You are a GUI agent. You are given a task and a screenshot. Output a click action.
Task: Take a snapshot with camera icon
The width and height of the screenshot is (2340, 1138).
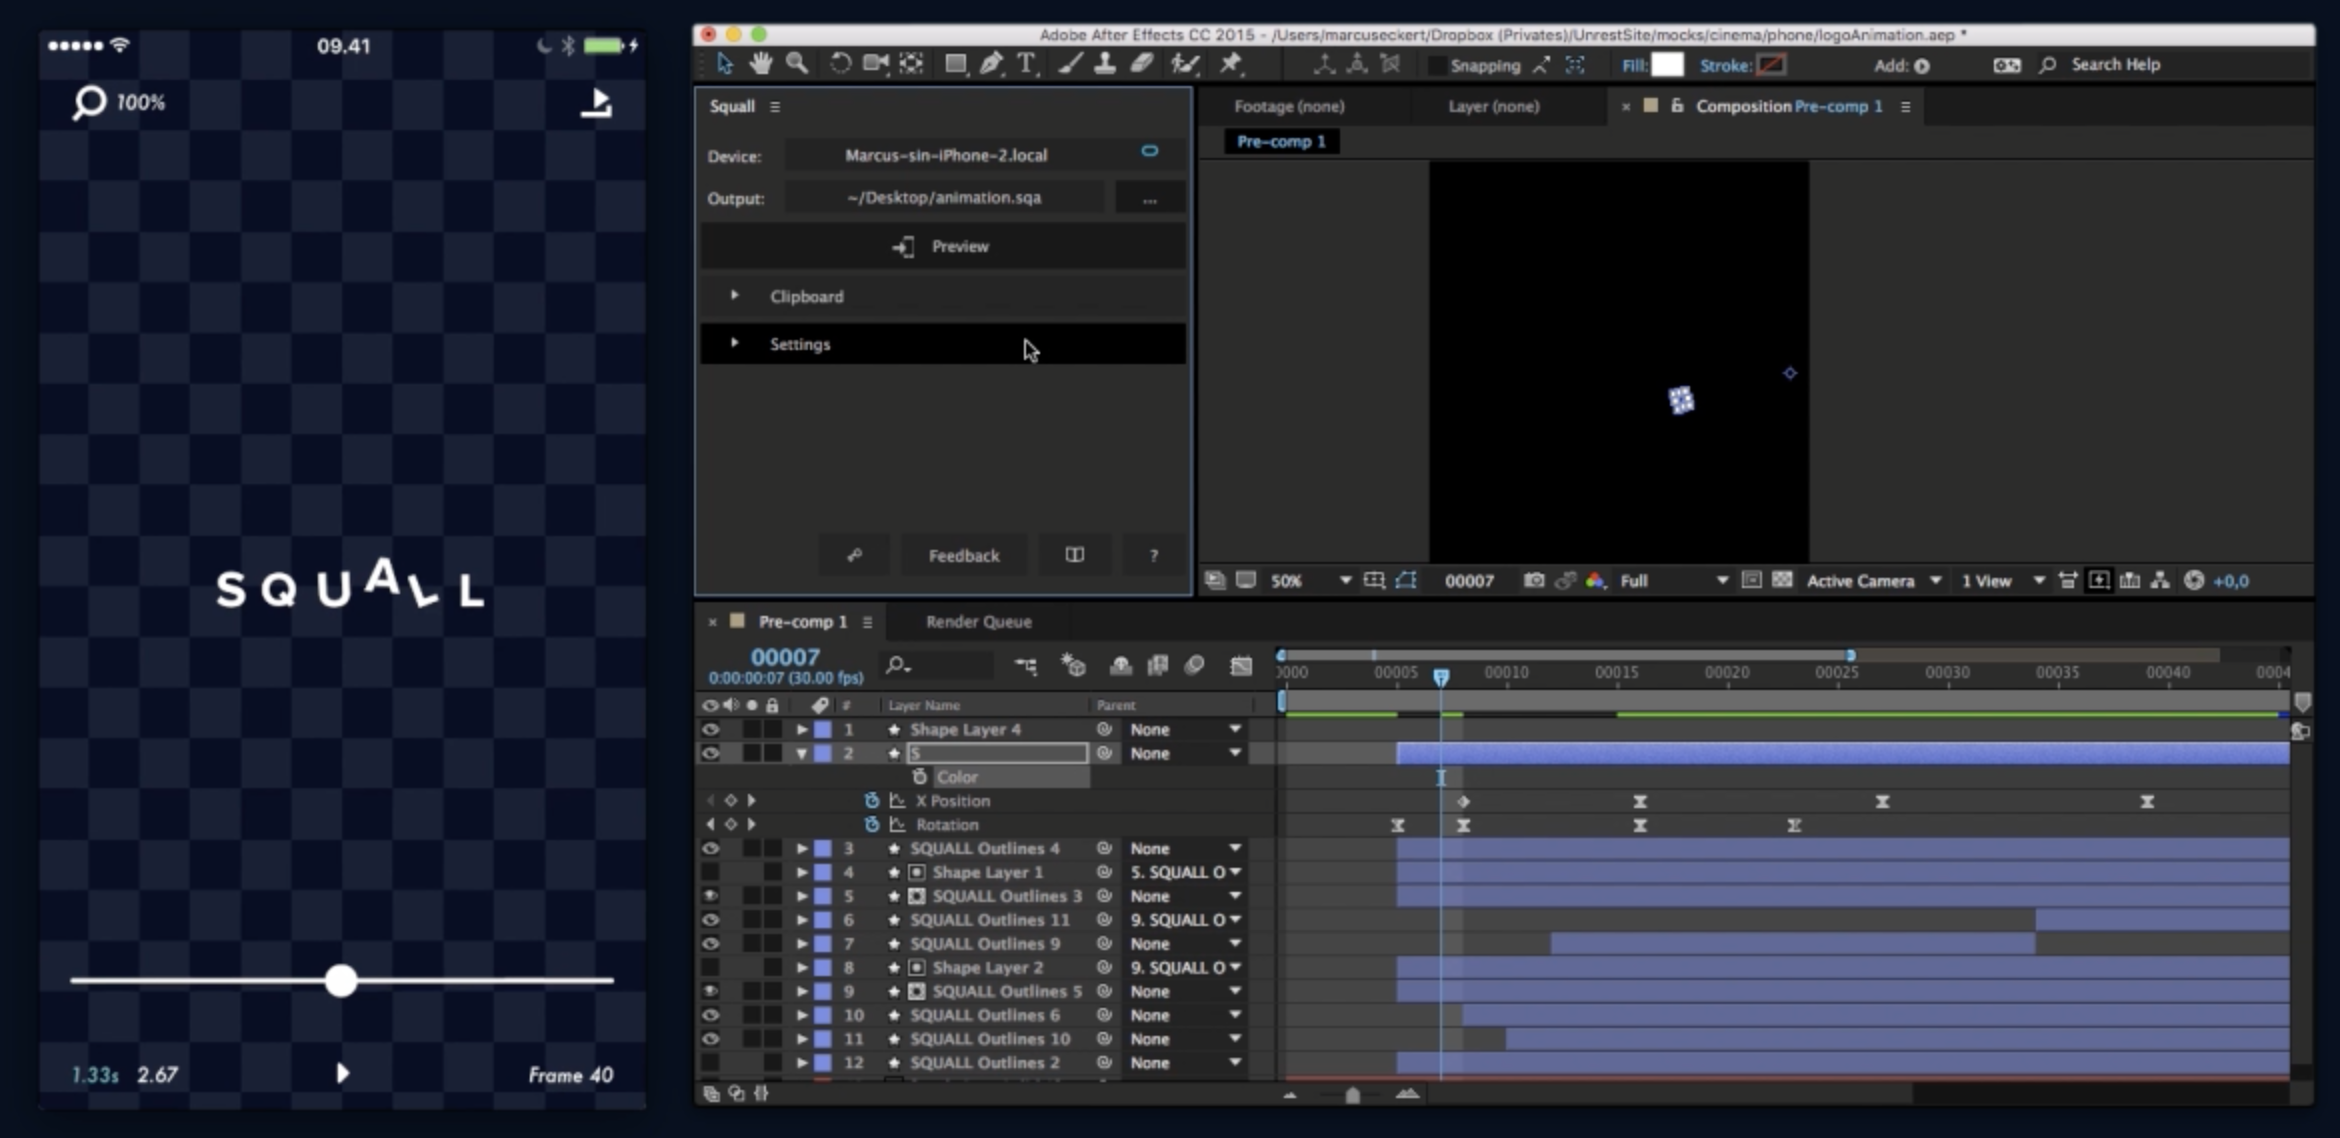[1533, 580]
